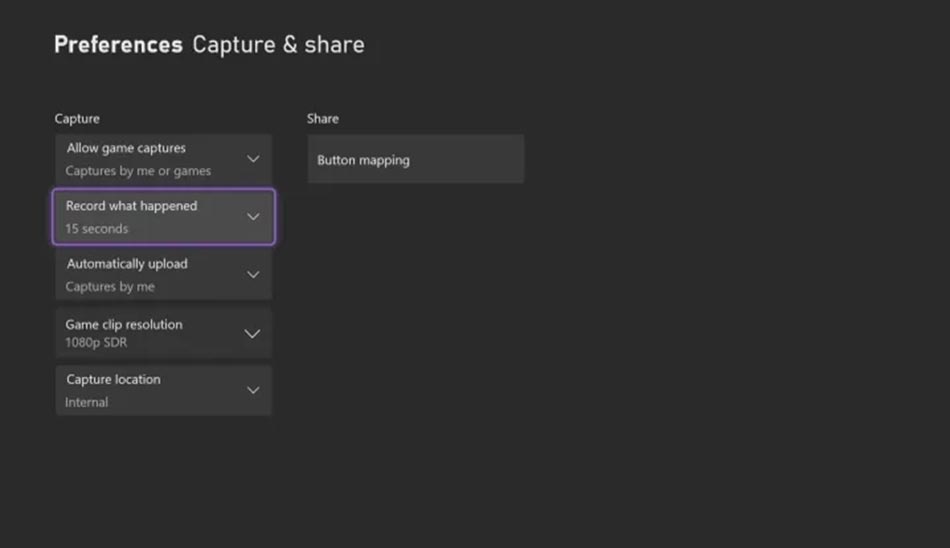Click chevron arrow beside Game clip resolution

coord(252,333)
